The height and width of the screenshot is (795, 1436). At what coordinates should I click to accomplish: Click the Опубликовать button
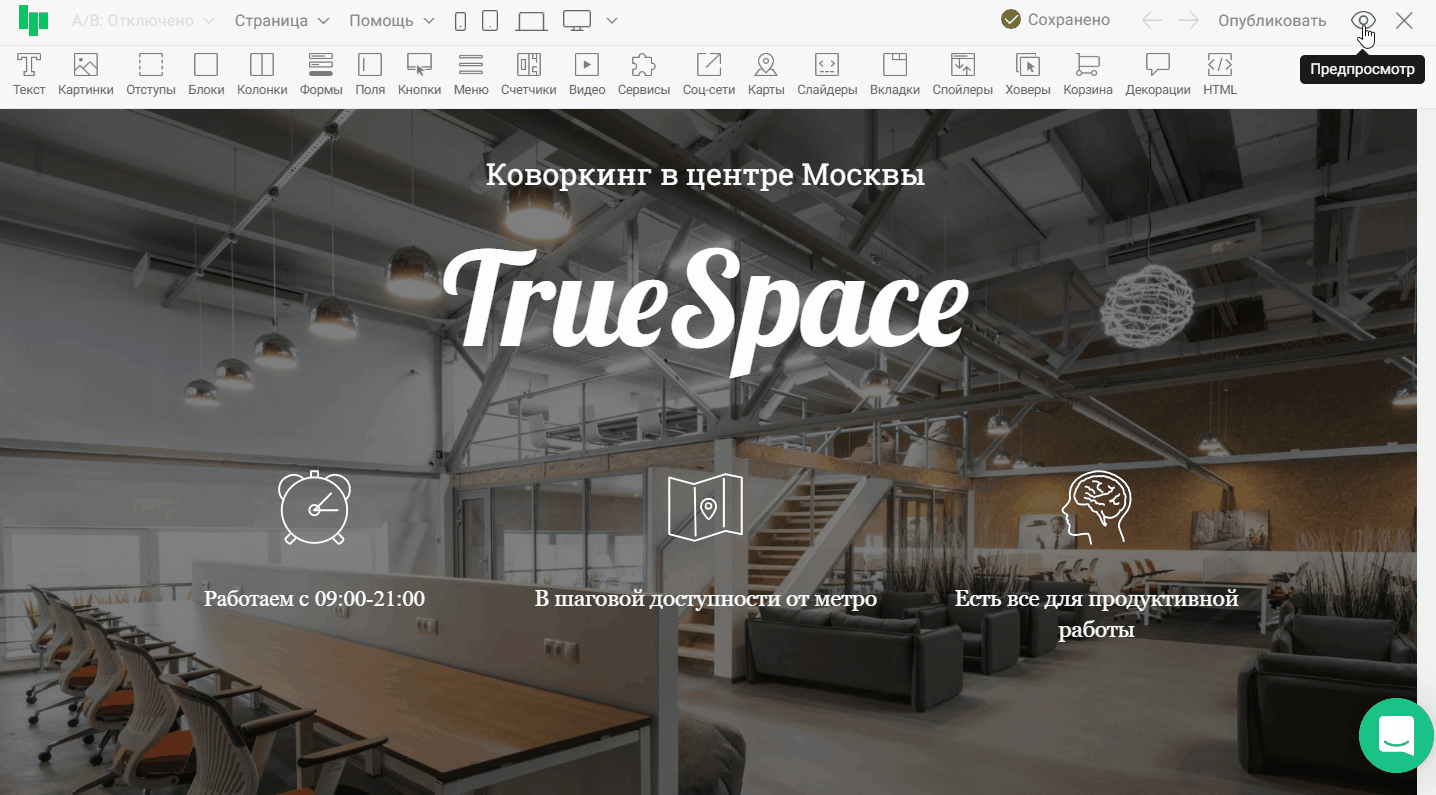1271,21
